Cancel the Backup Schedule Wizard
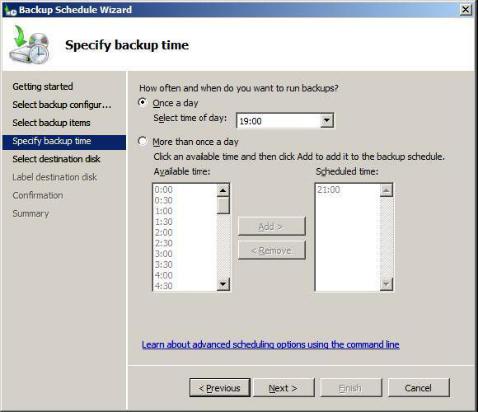This screenshot has width=478, height=412. coord(419,388)
